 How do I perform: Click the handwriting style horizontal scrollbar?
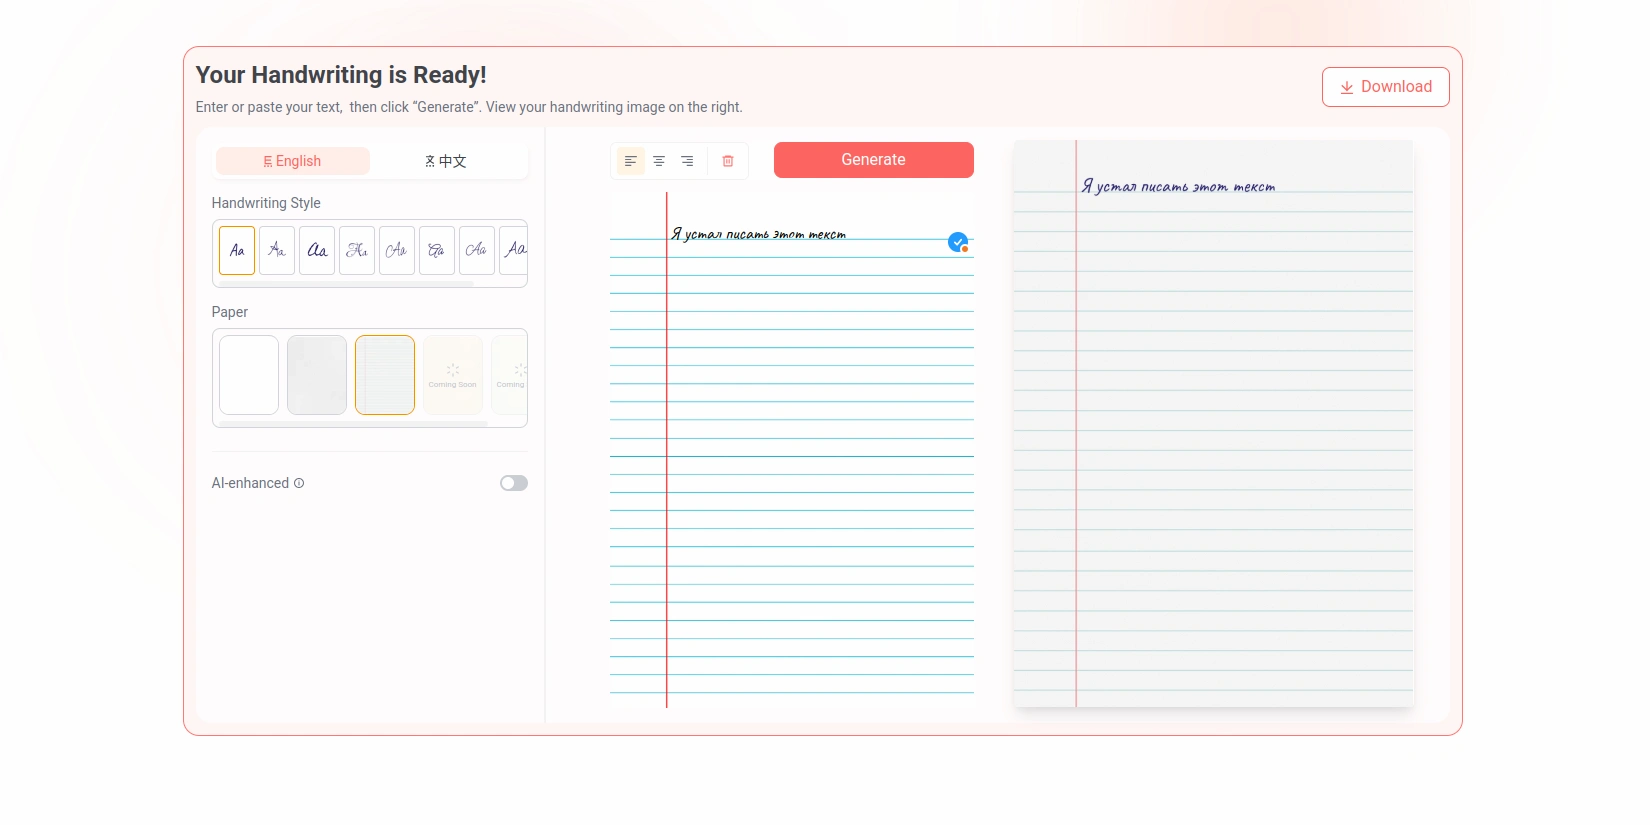[346, 284]
